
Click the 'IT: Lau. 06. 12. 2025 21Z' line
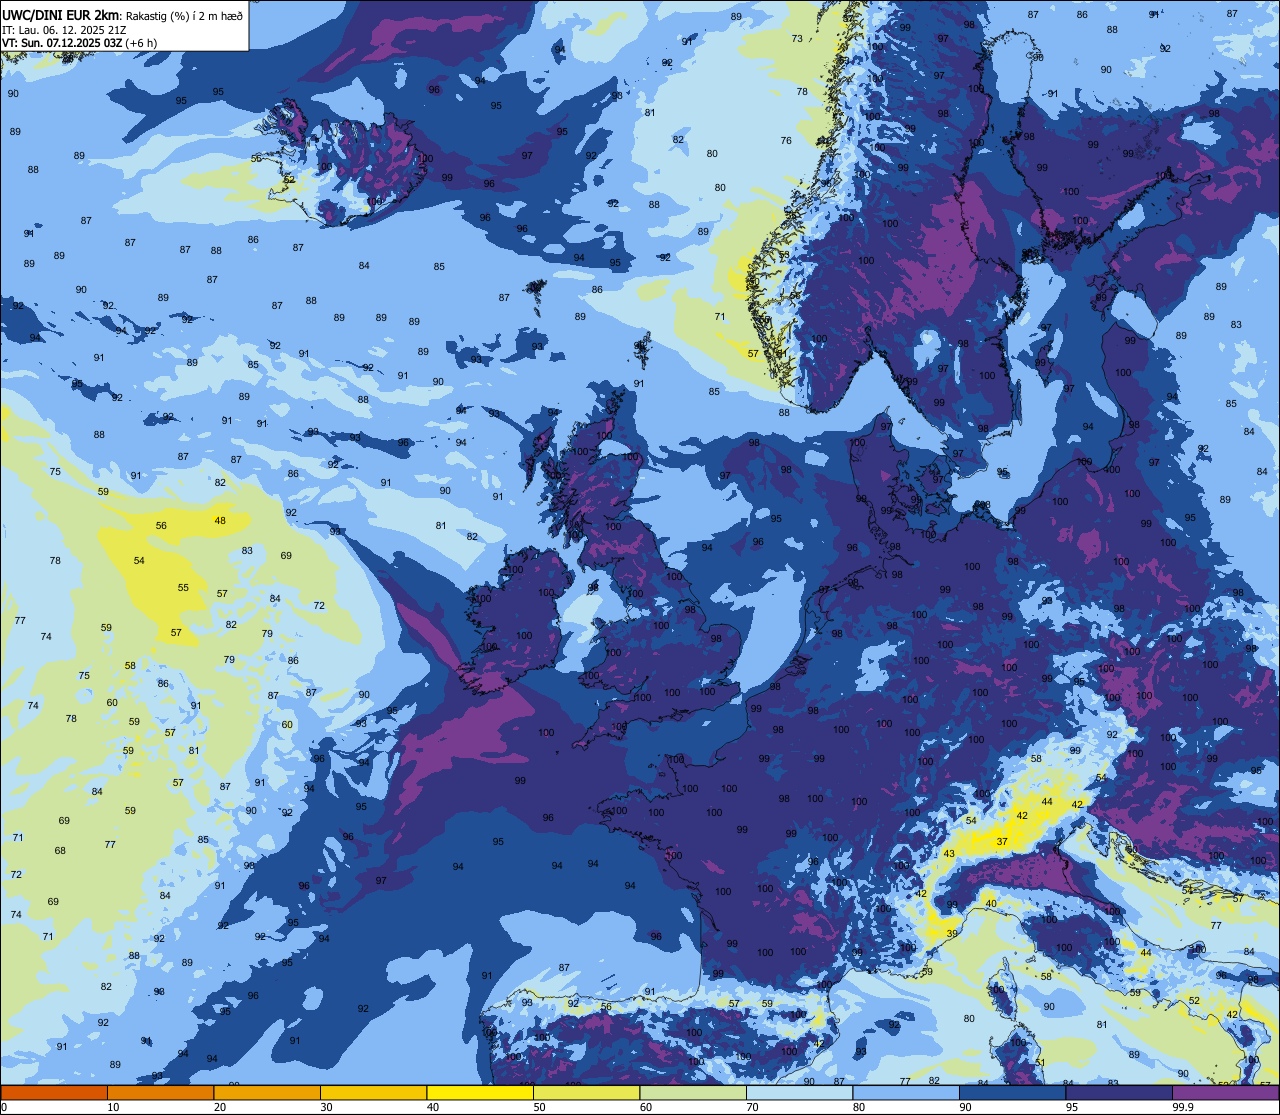coord(64,30)
